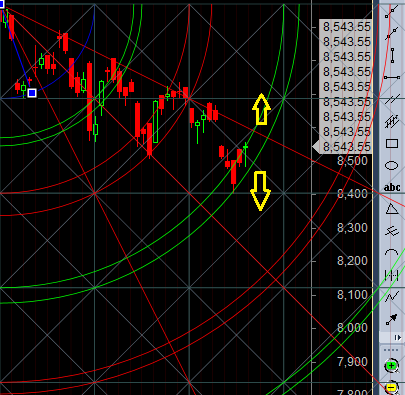Select the arc drawing tool
The image size is (405, 395).
point(392,252)
